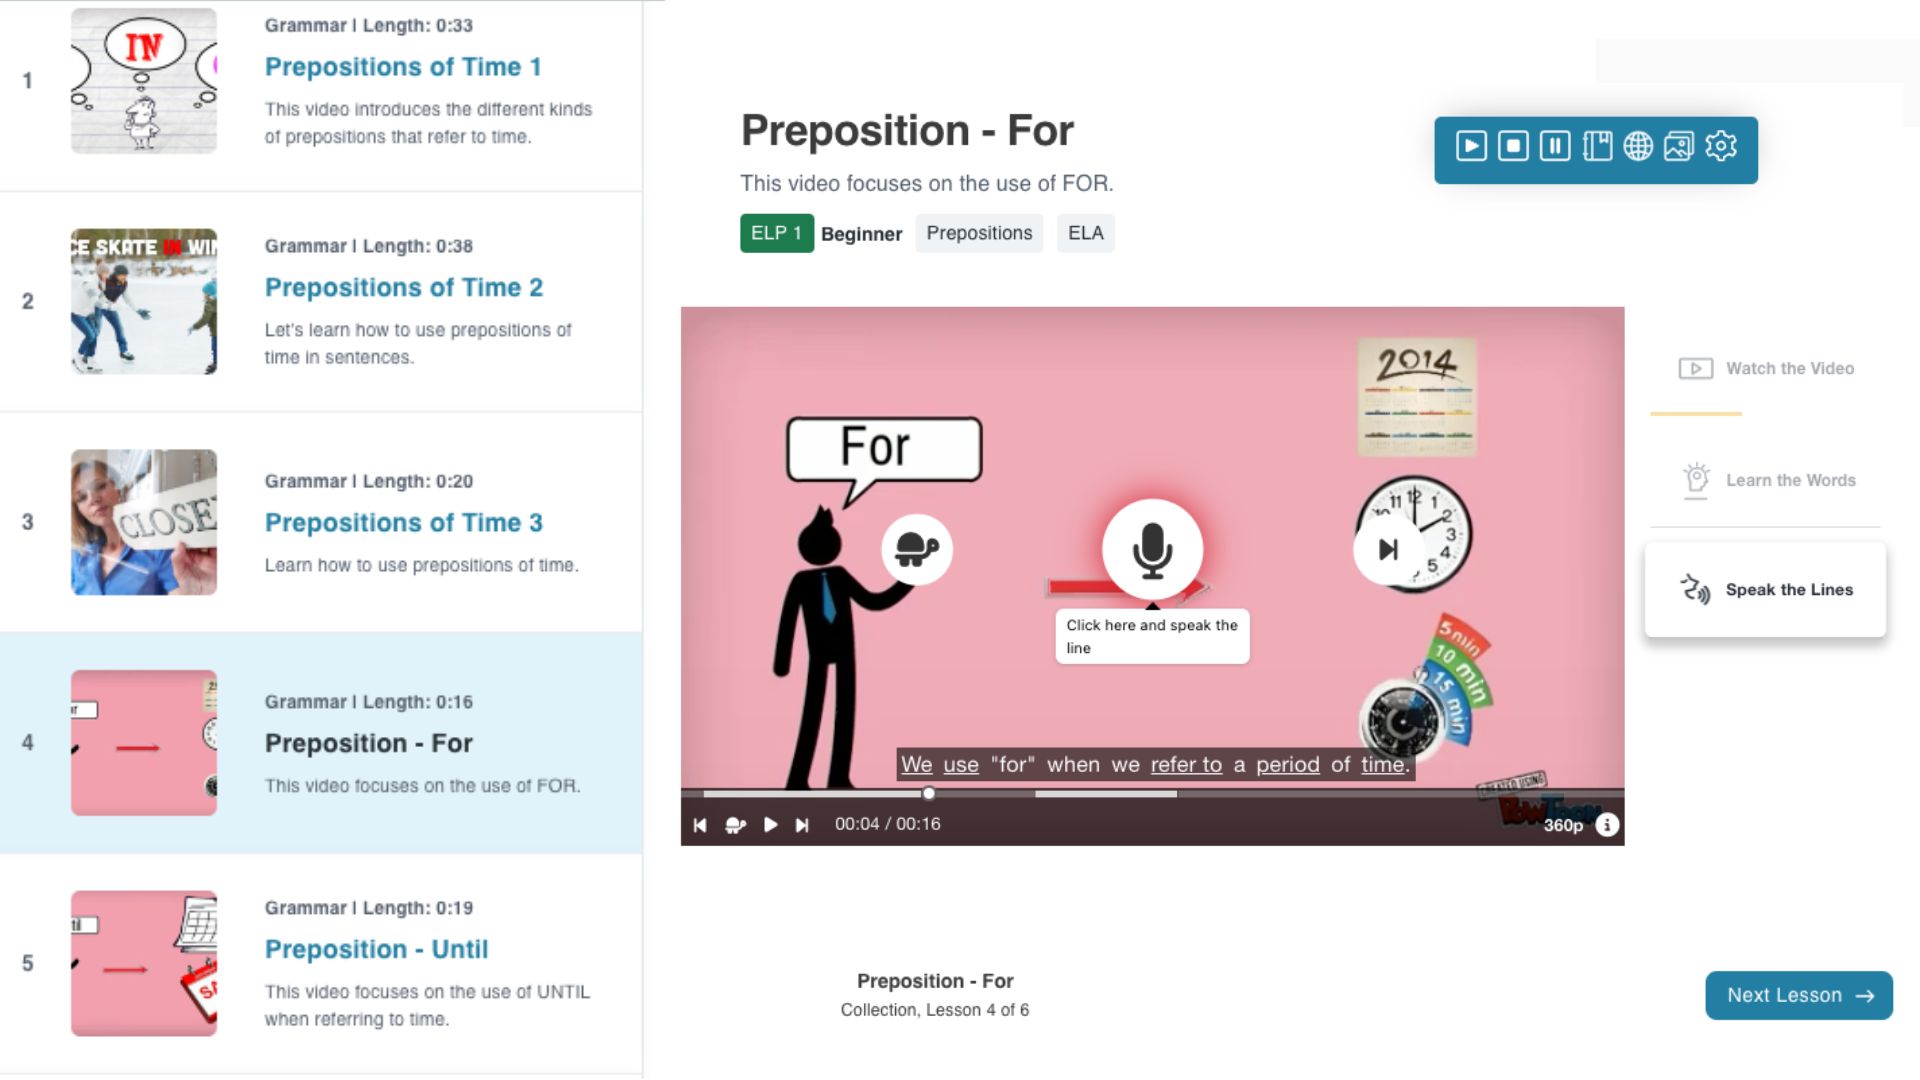Click the flashcard/vocabulary panel icon
This screenshot has height=1080, width=1920.
pos(1597,146)
